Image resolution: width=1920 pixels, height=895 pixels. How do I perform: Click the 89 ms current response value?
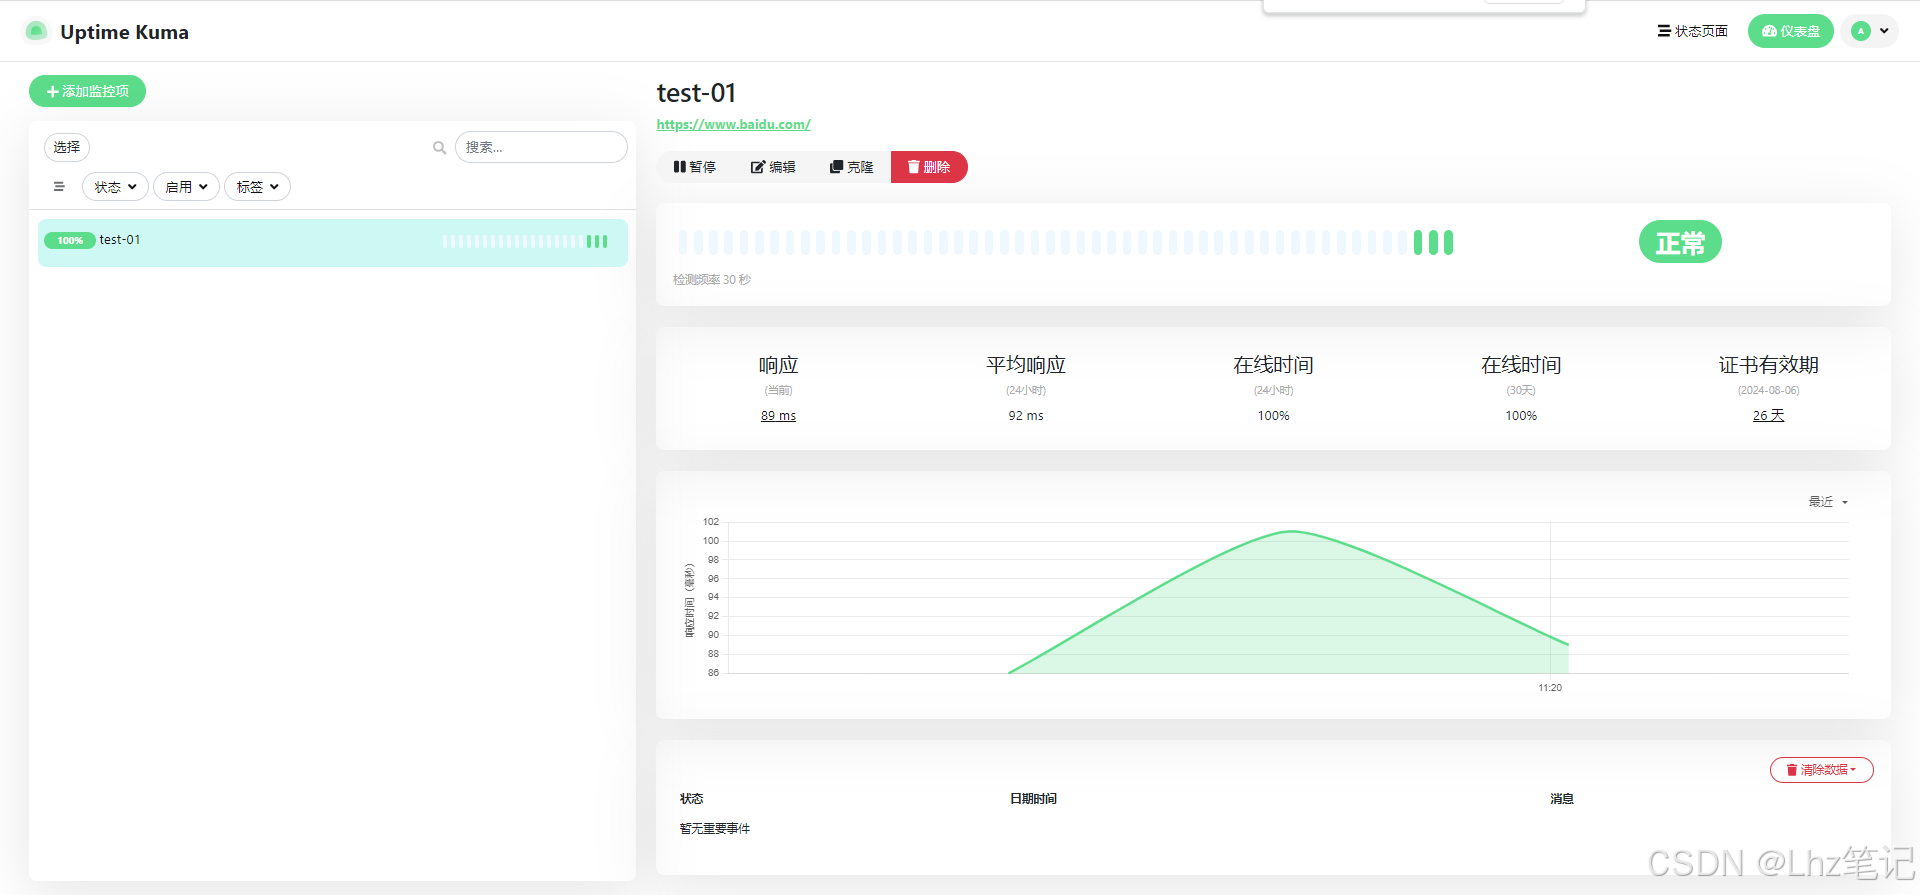click(778, 416)
